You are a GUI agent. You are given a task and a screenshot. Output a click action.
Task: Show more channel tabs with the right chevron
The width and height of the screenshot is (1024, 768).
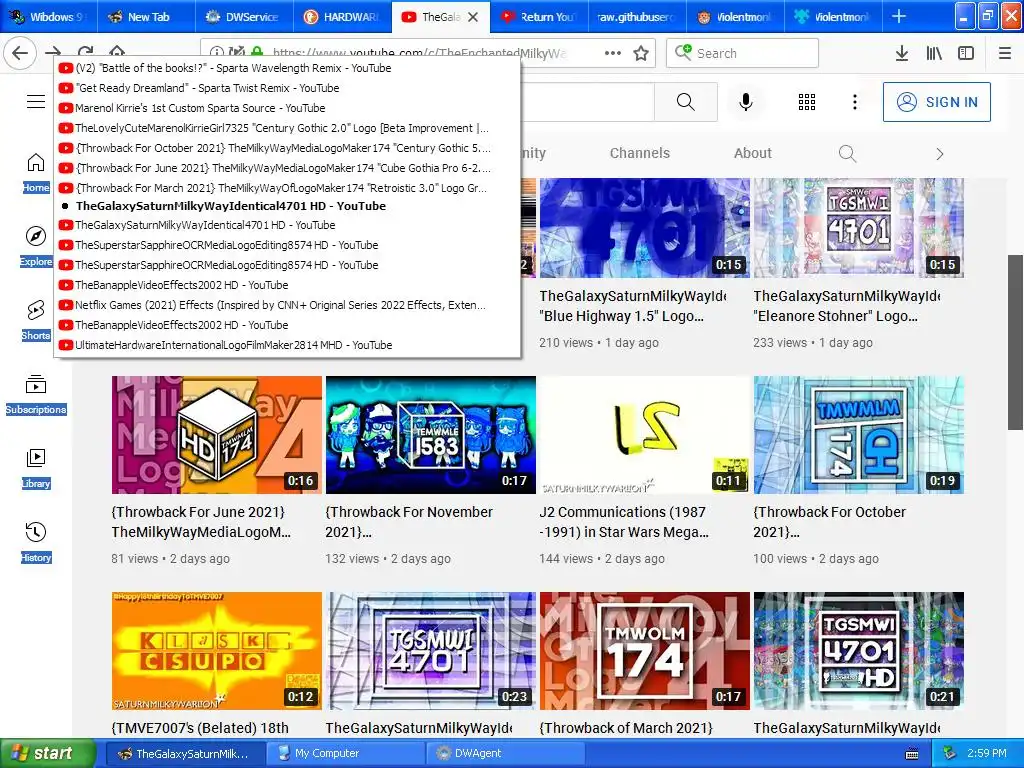[940, 154]
